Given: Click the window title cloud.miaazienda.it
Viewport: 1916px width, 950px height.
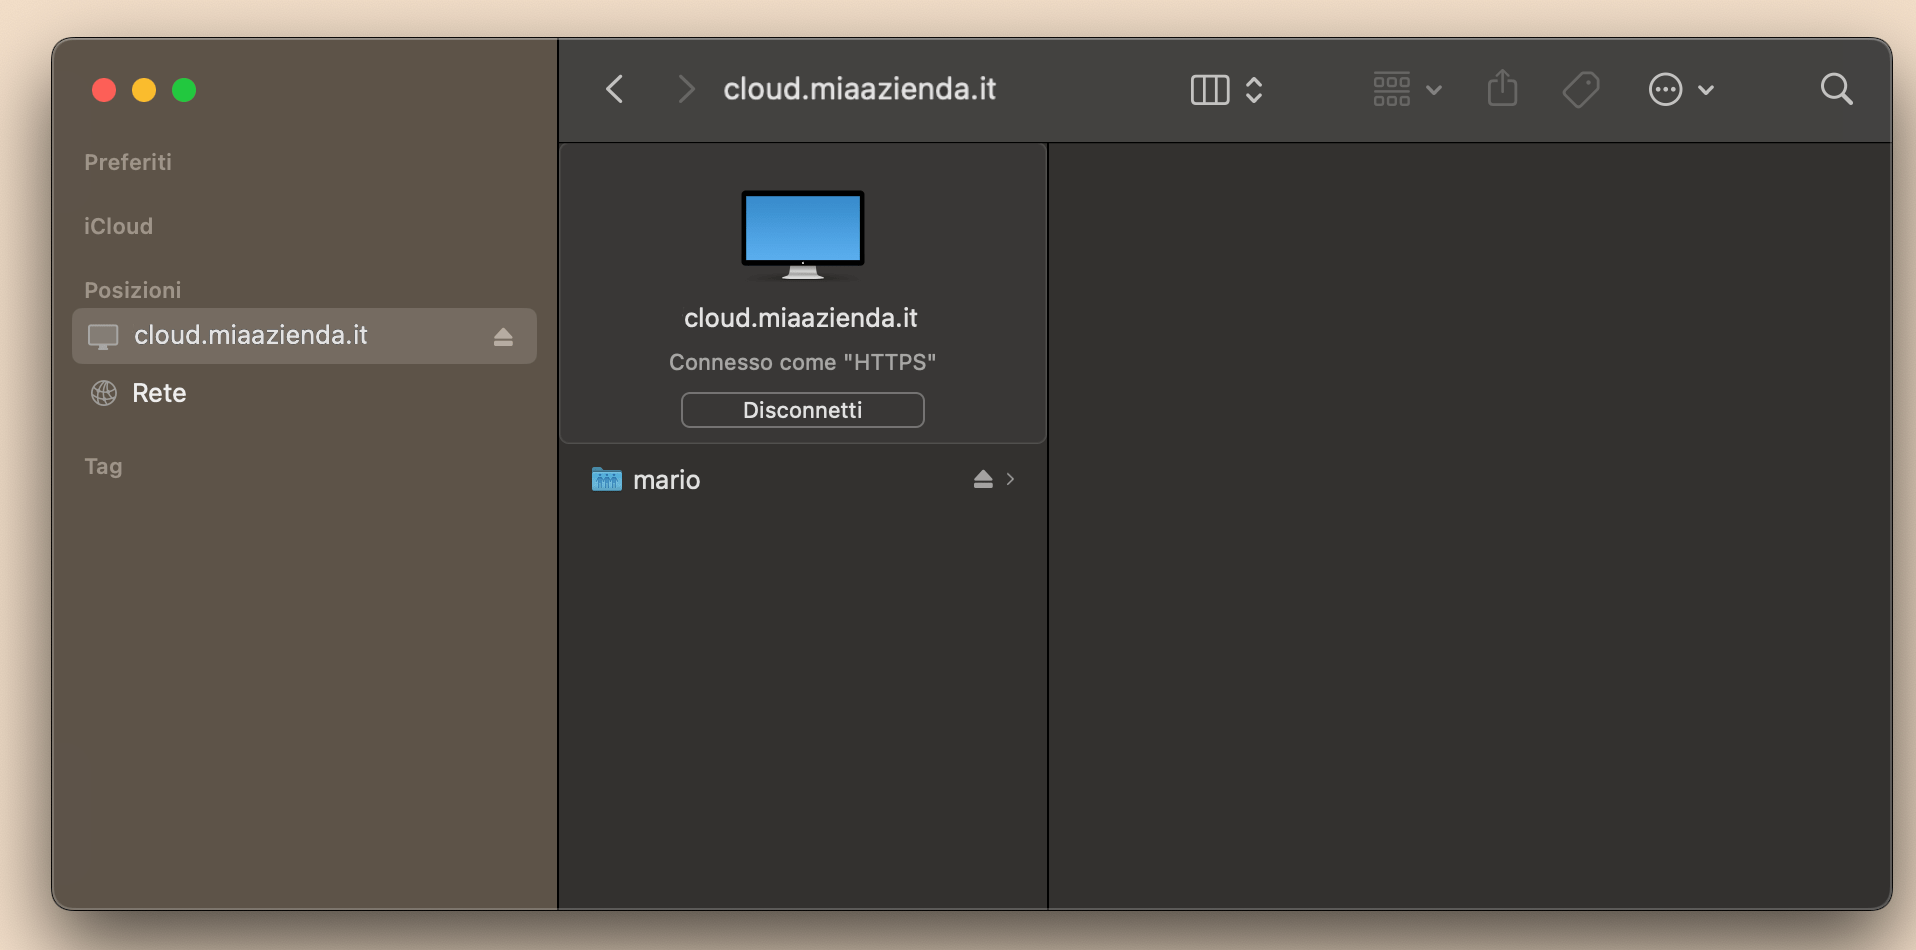Looking at the screenshot, I should pos(859,89).
